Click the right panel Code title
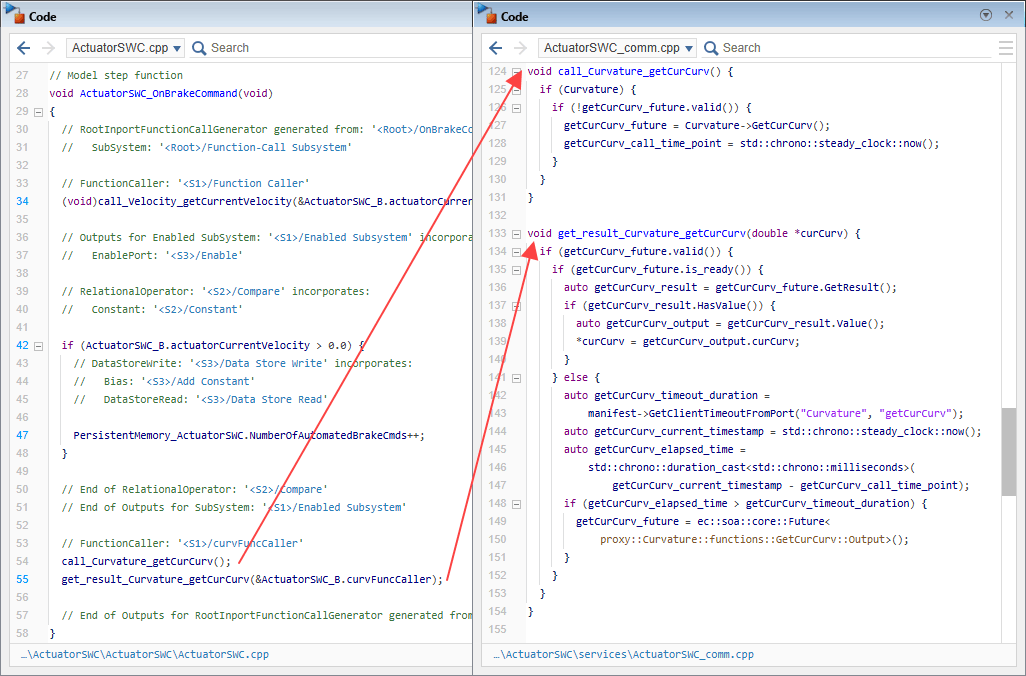Viewport: 1026px width, 676px height. click(x=514, y=17)
